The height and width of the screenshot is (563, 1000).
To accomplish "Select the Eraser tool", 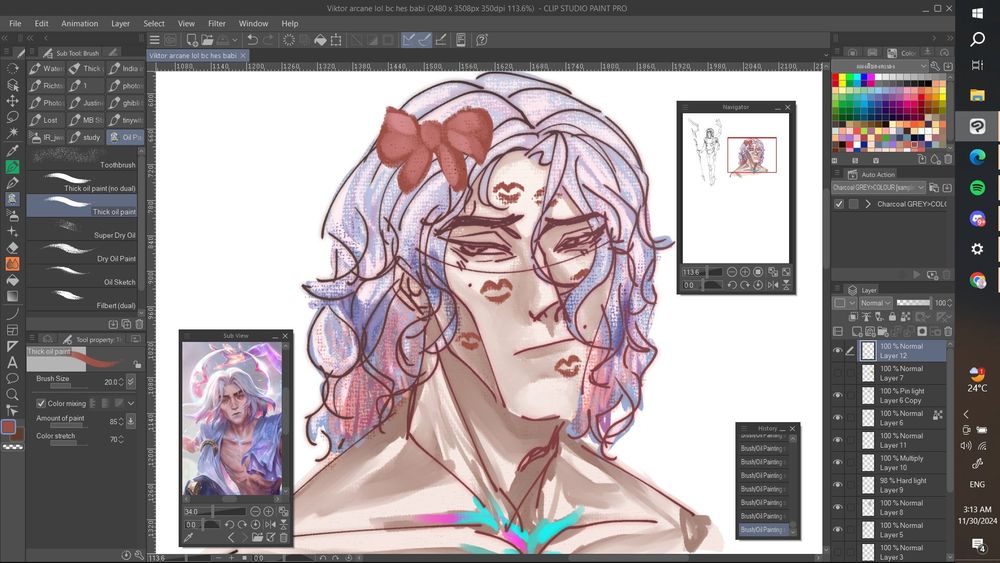I will [12, 247].
